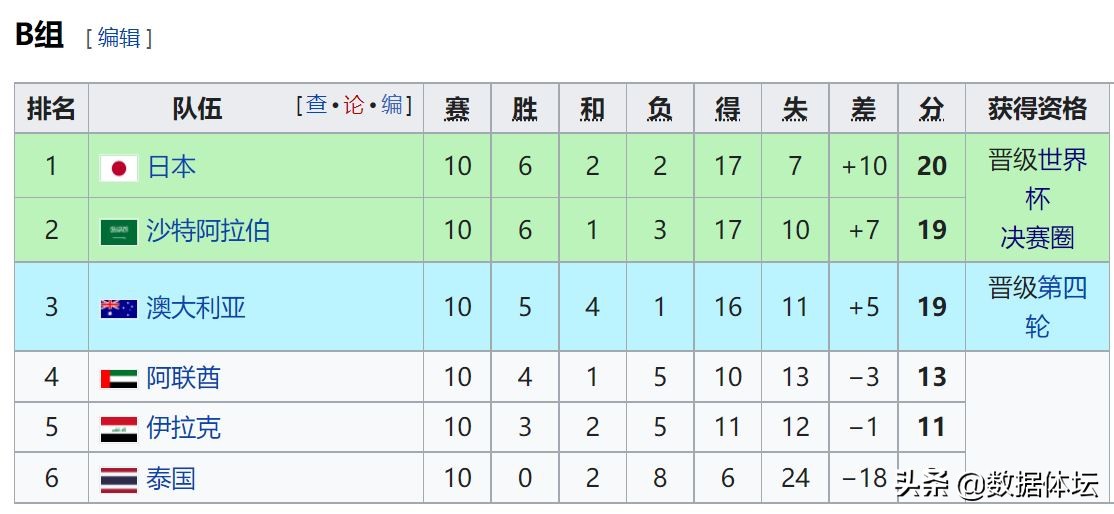This screenshot has width=1114, height=514.
Task: Click the 查 view template link
Action: [x=316, y=105]
